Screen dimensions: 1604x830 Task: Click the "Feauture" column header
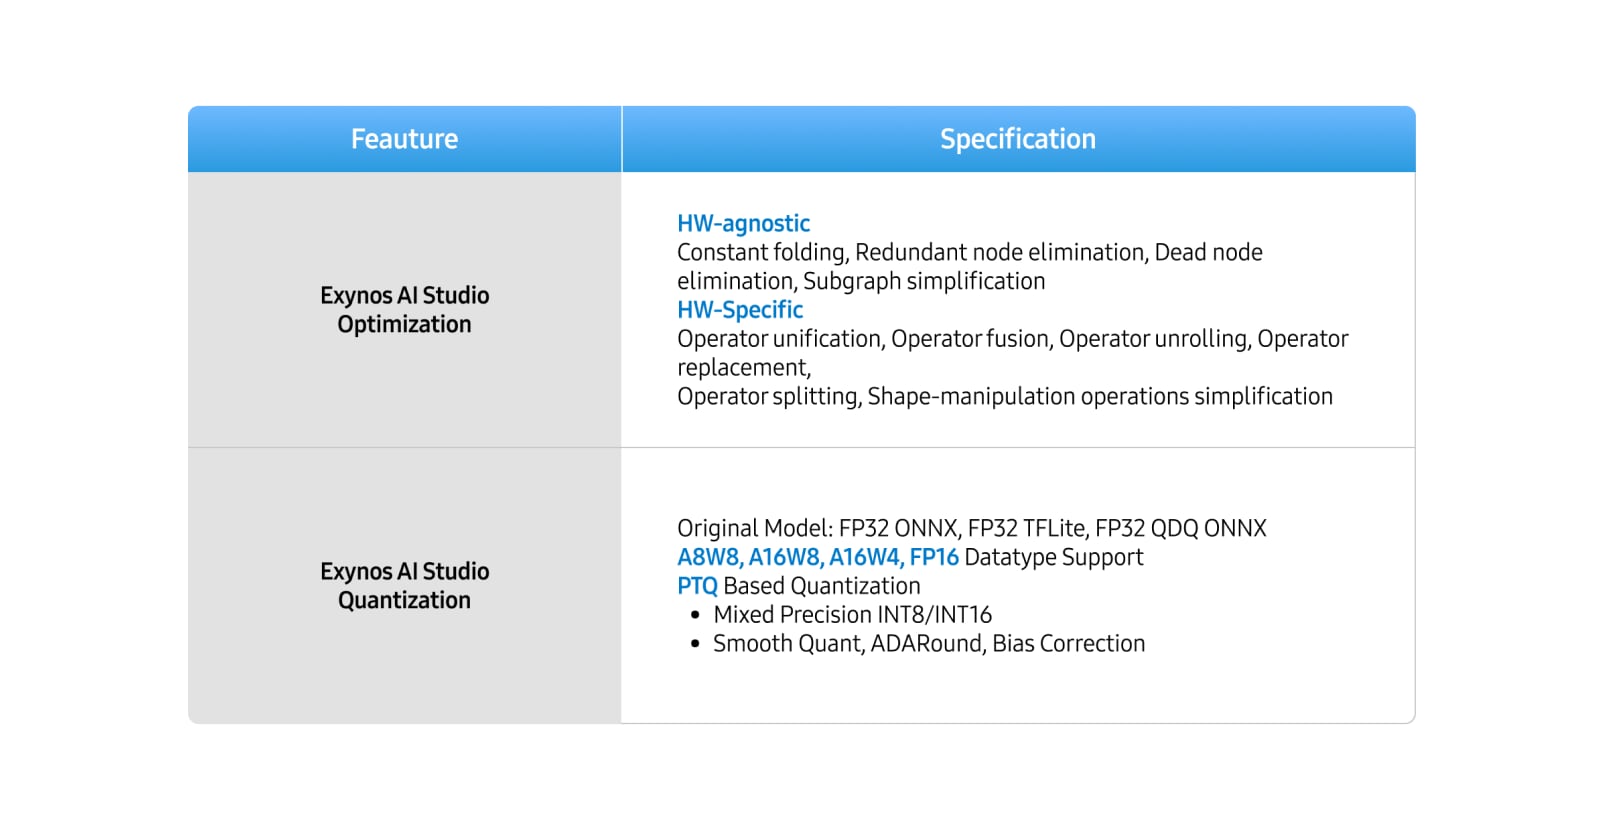(x=404, y=139)
